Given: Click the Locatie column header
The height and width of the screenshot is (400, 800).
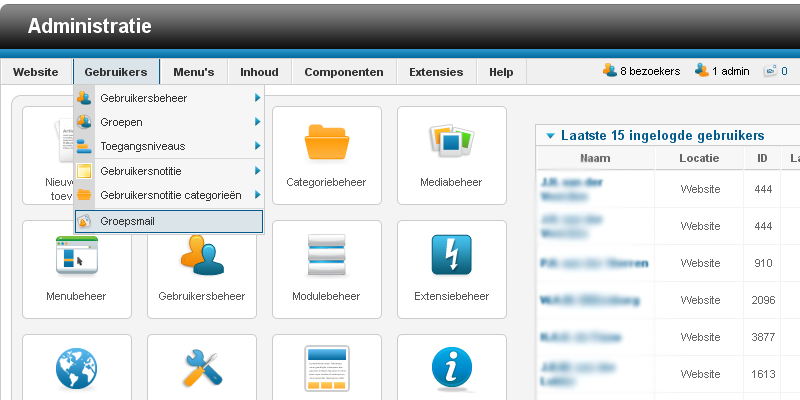Looking at the screenshot, I should point(699,158).
